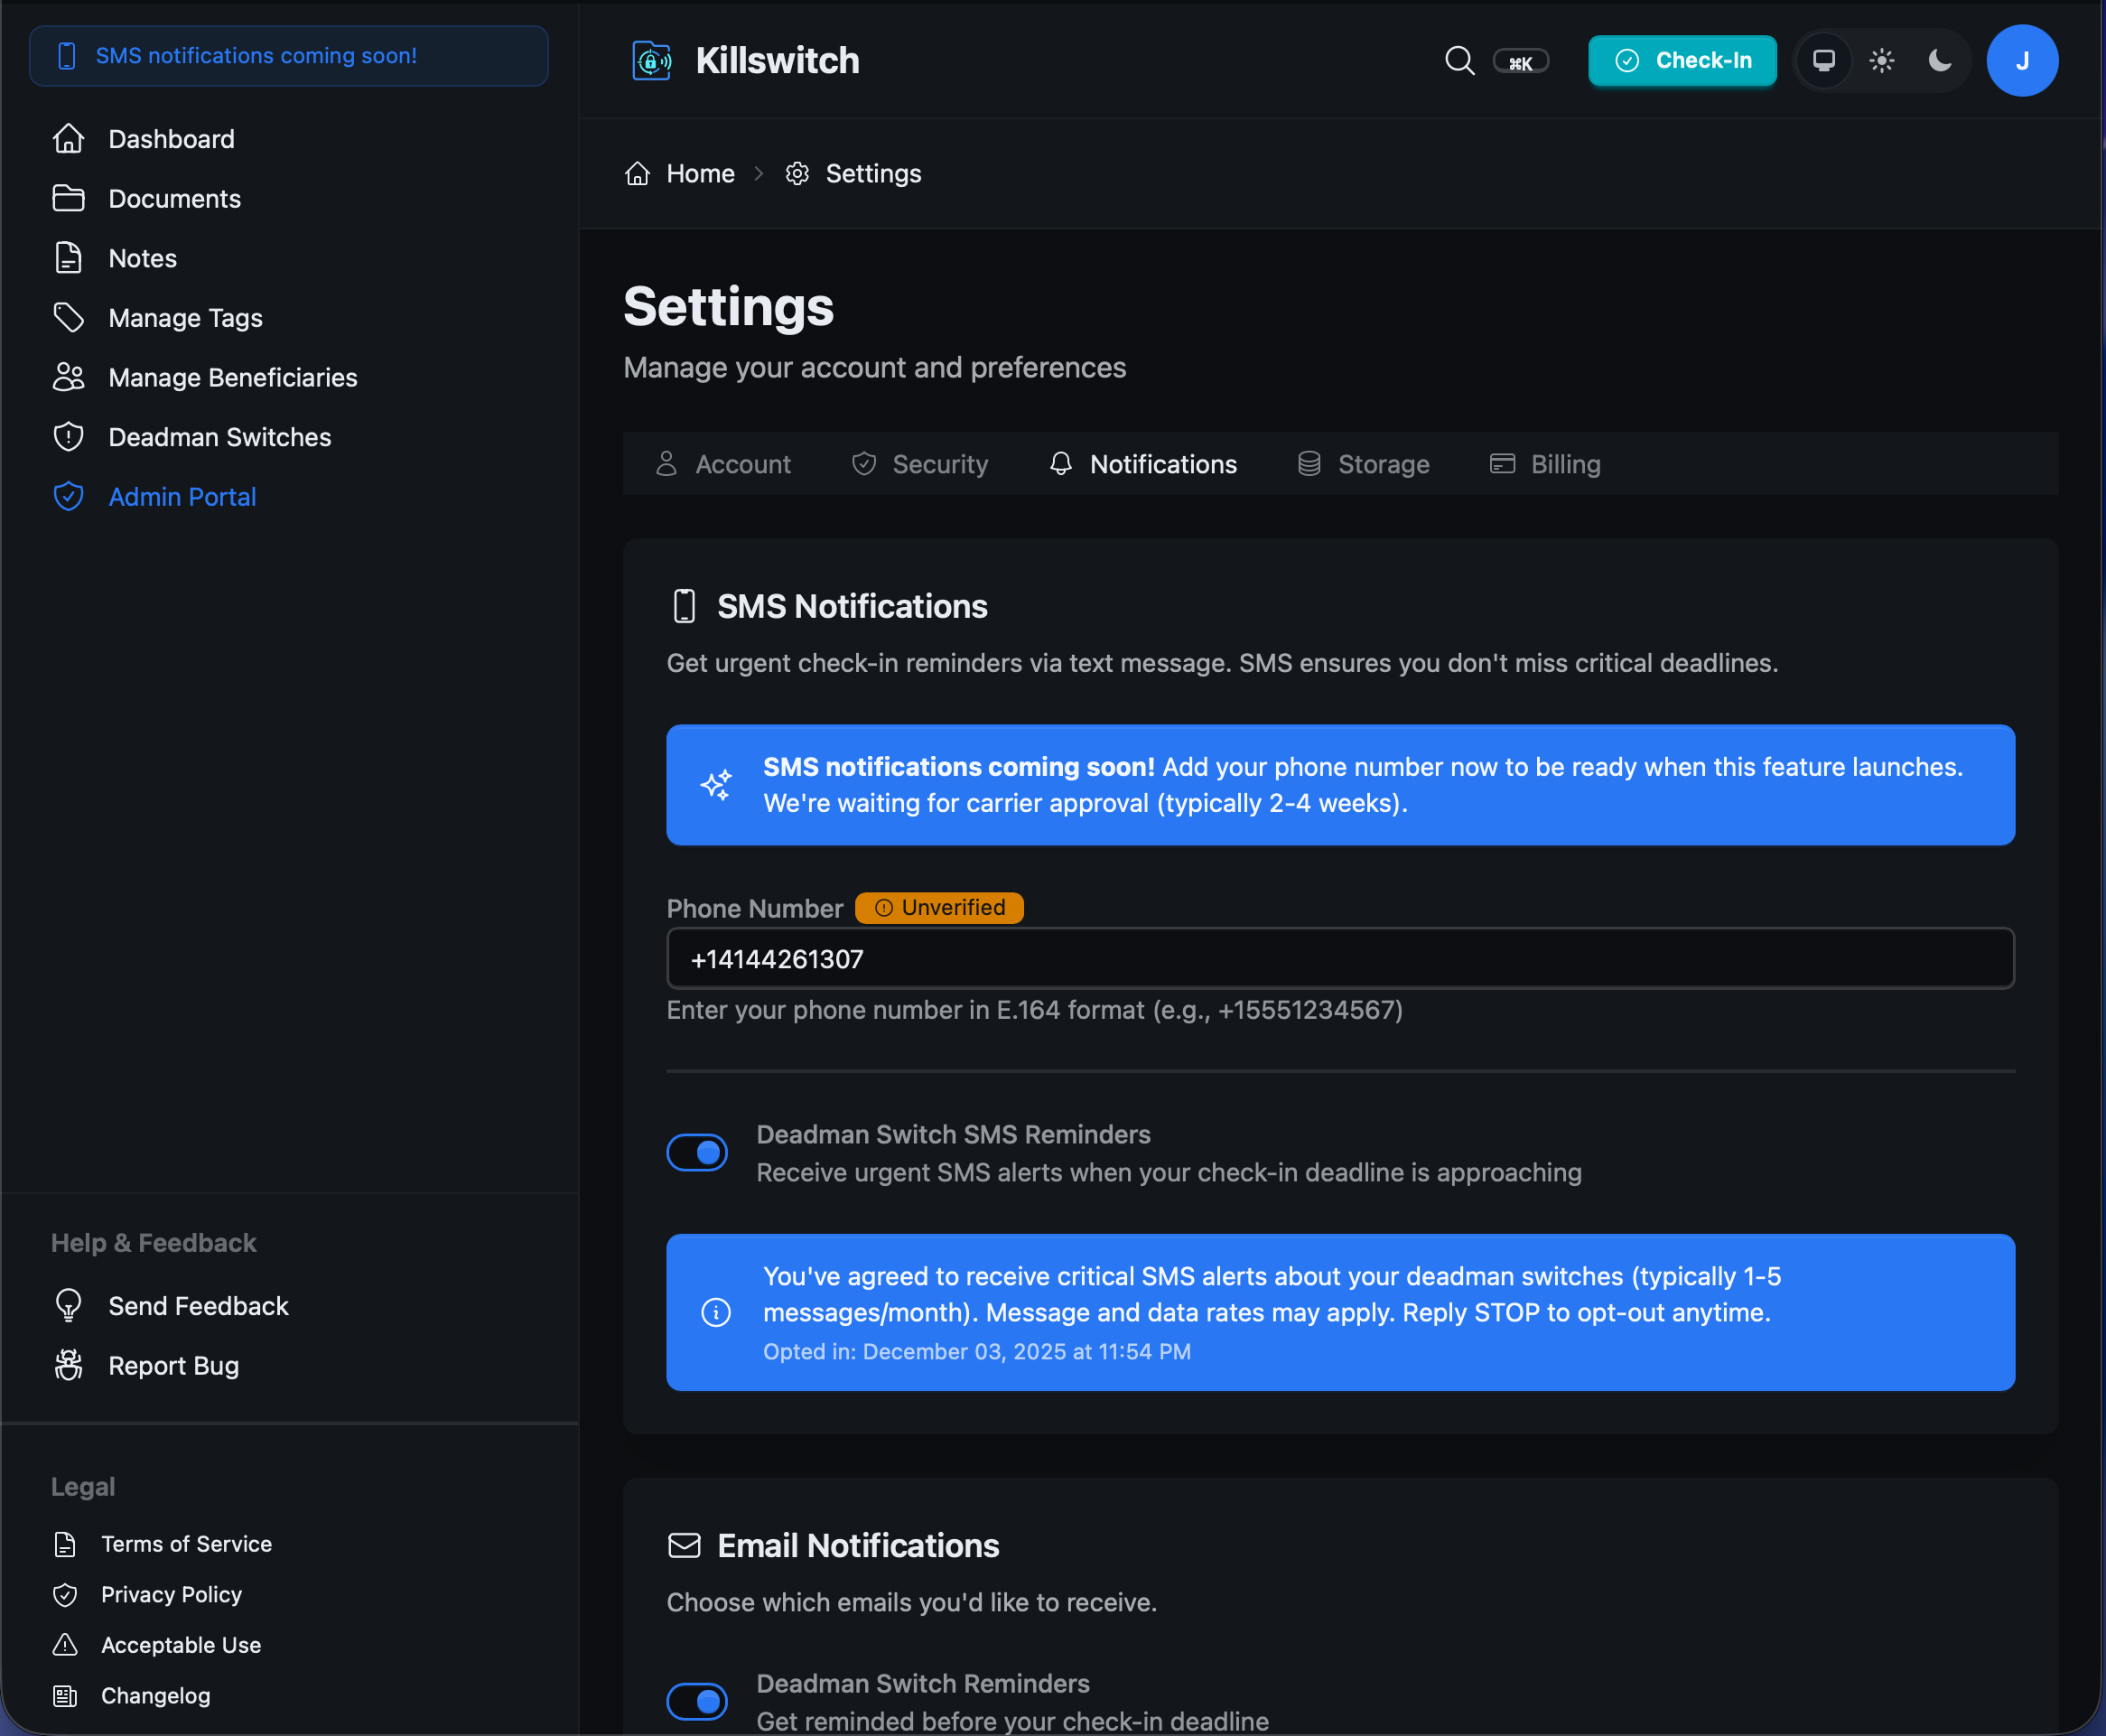Click the E.164 format hint text
Image resolution: width=2106 pixels, height=1736 pixels.
point(1035,1010)
